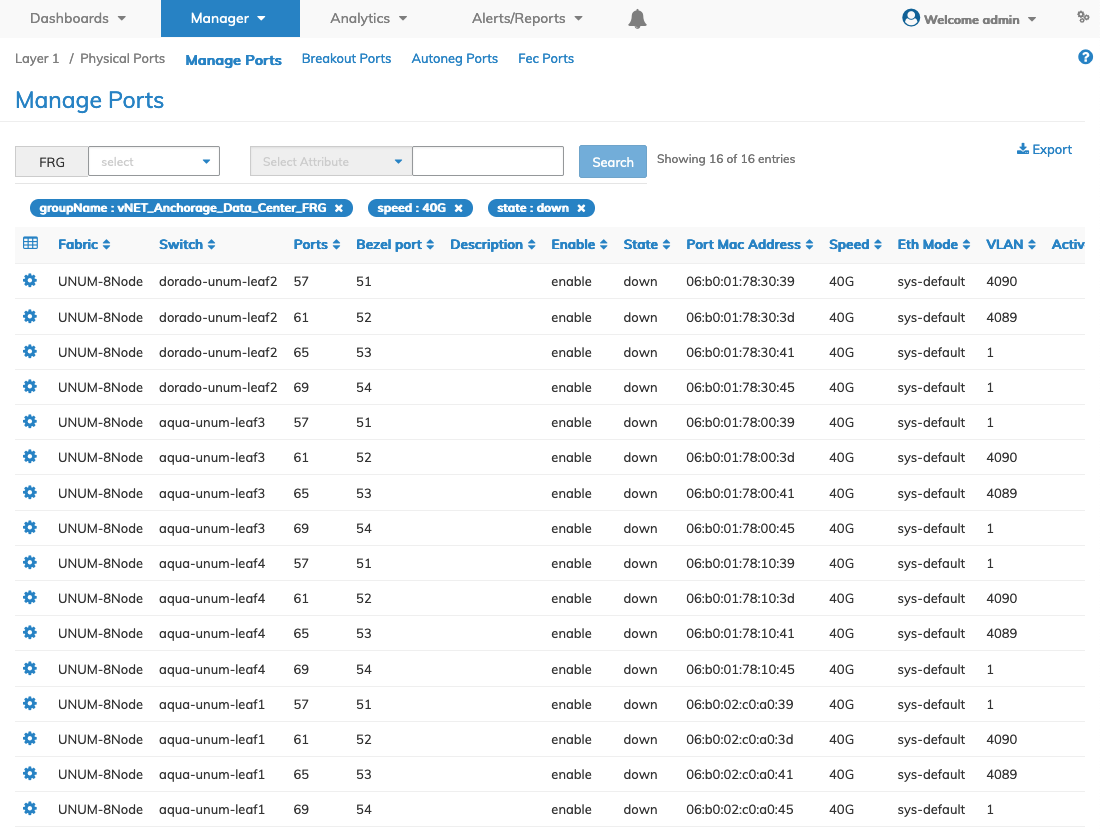Viewport: 1100px width, 832px height.
Task: Sort table by Eth Mode column
Action: point(934,244)
